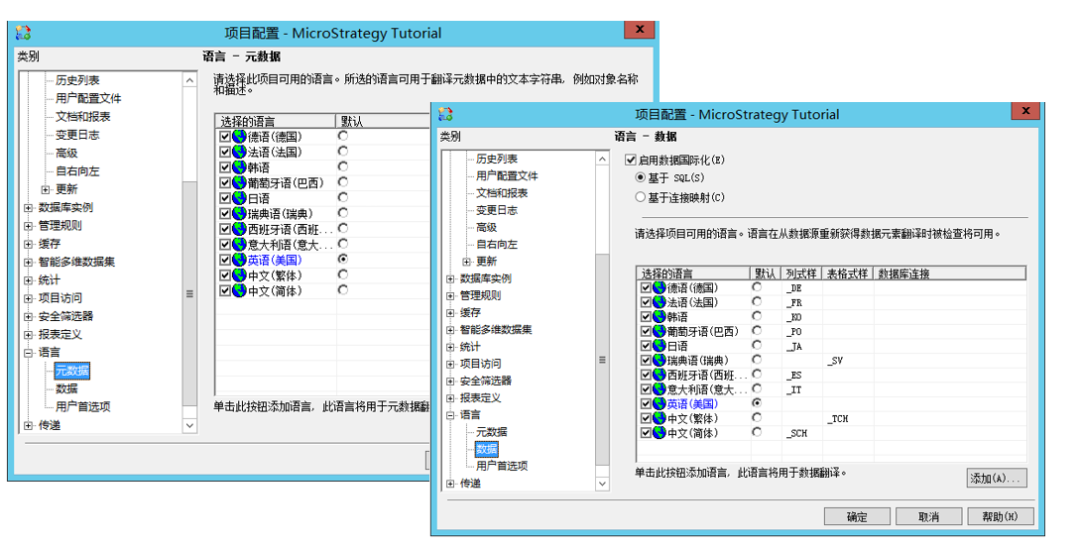Click globe icon for 日语 in back window
The width and height of the screenshot is (1080, 547).
coord(239,198)
